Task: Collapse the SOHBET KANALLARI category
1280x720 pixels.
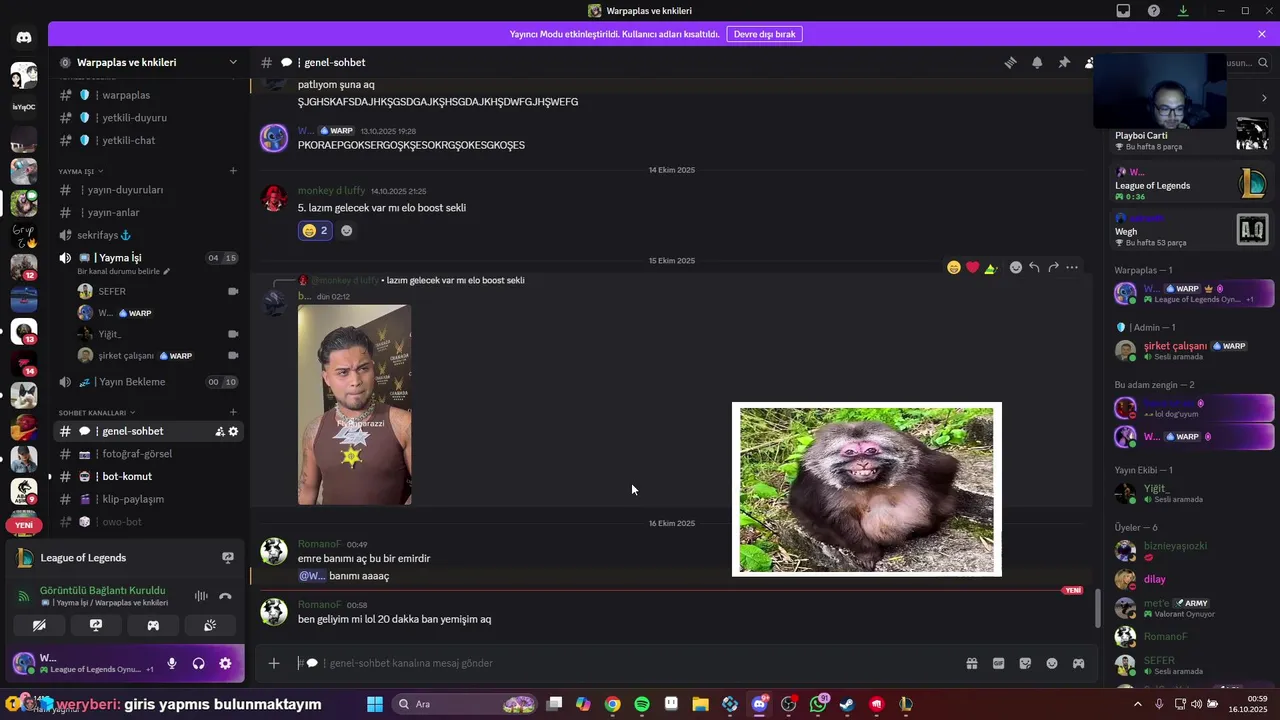Action: [x=96, y=413]
